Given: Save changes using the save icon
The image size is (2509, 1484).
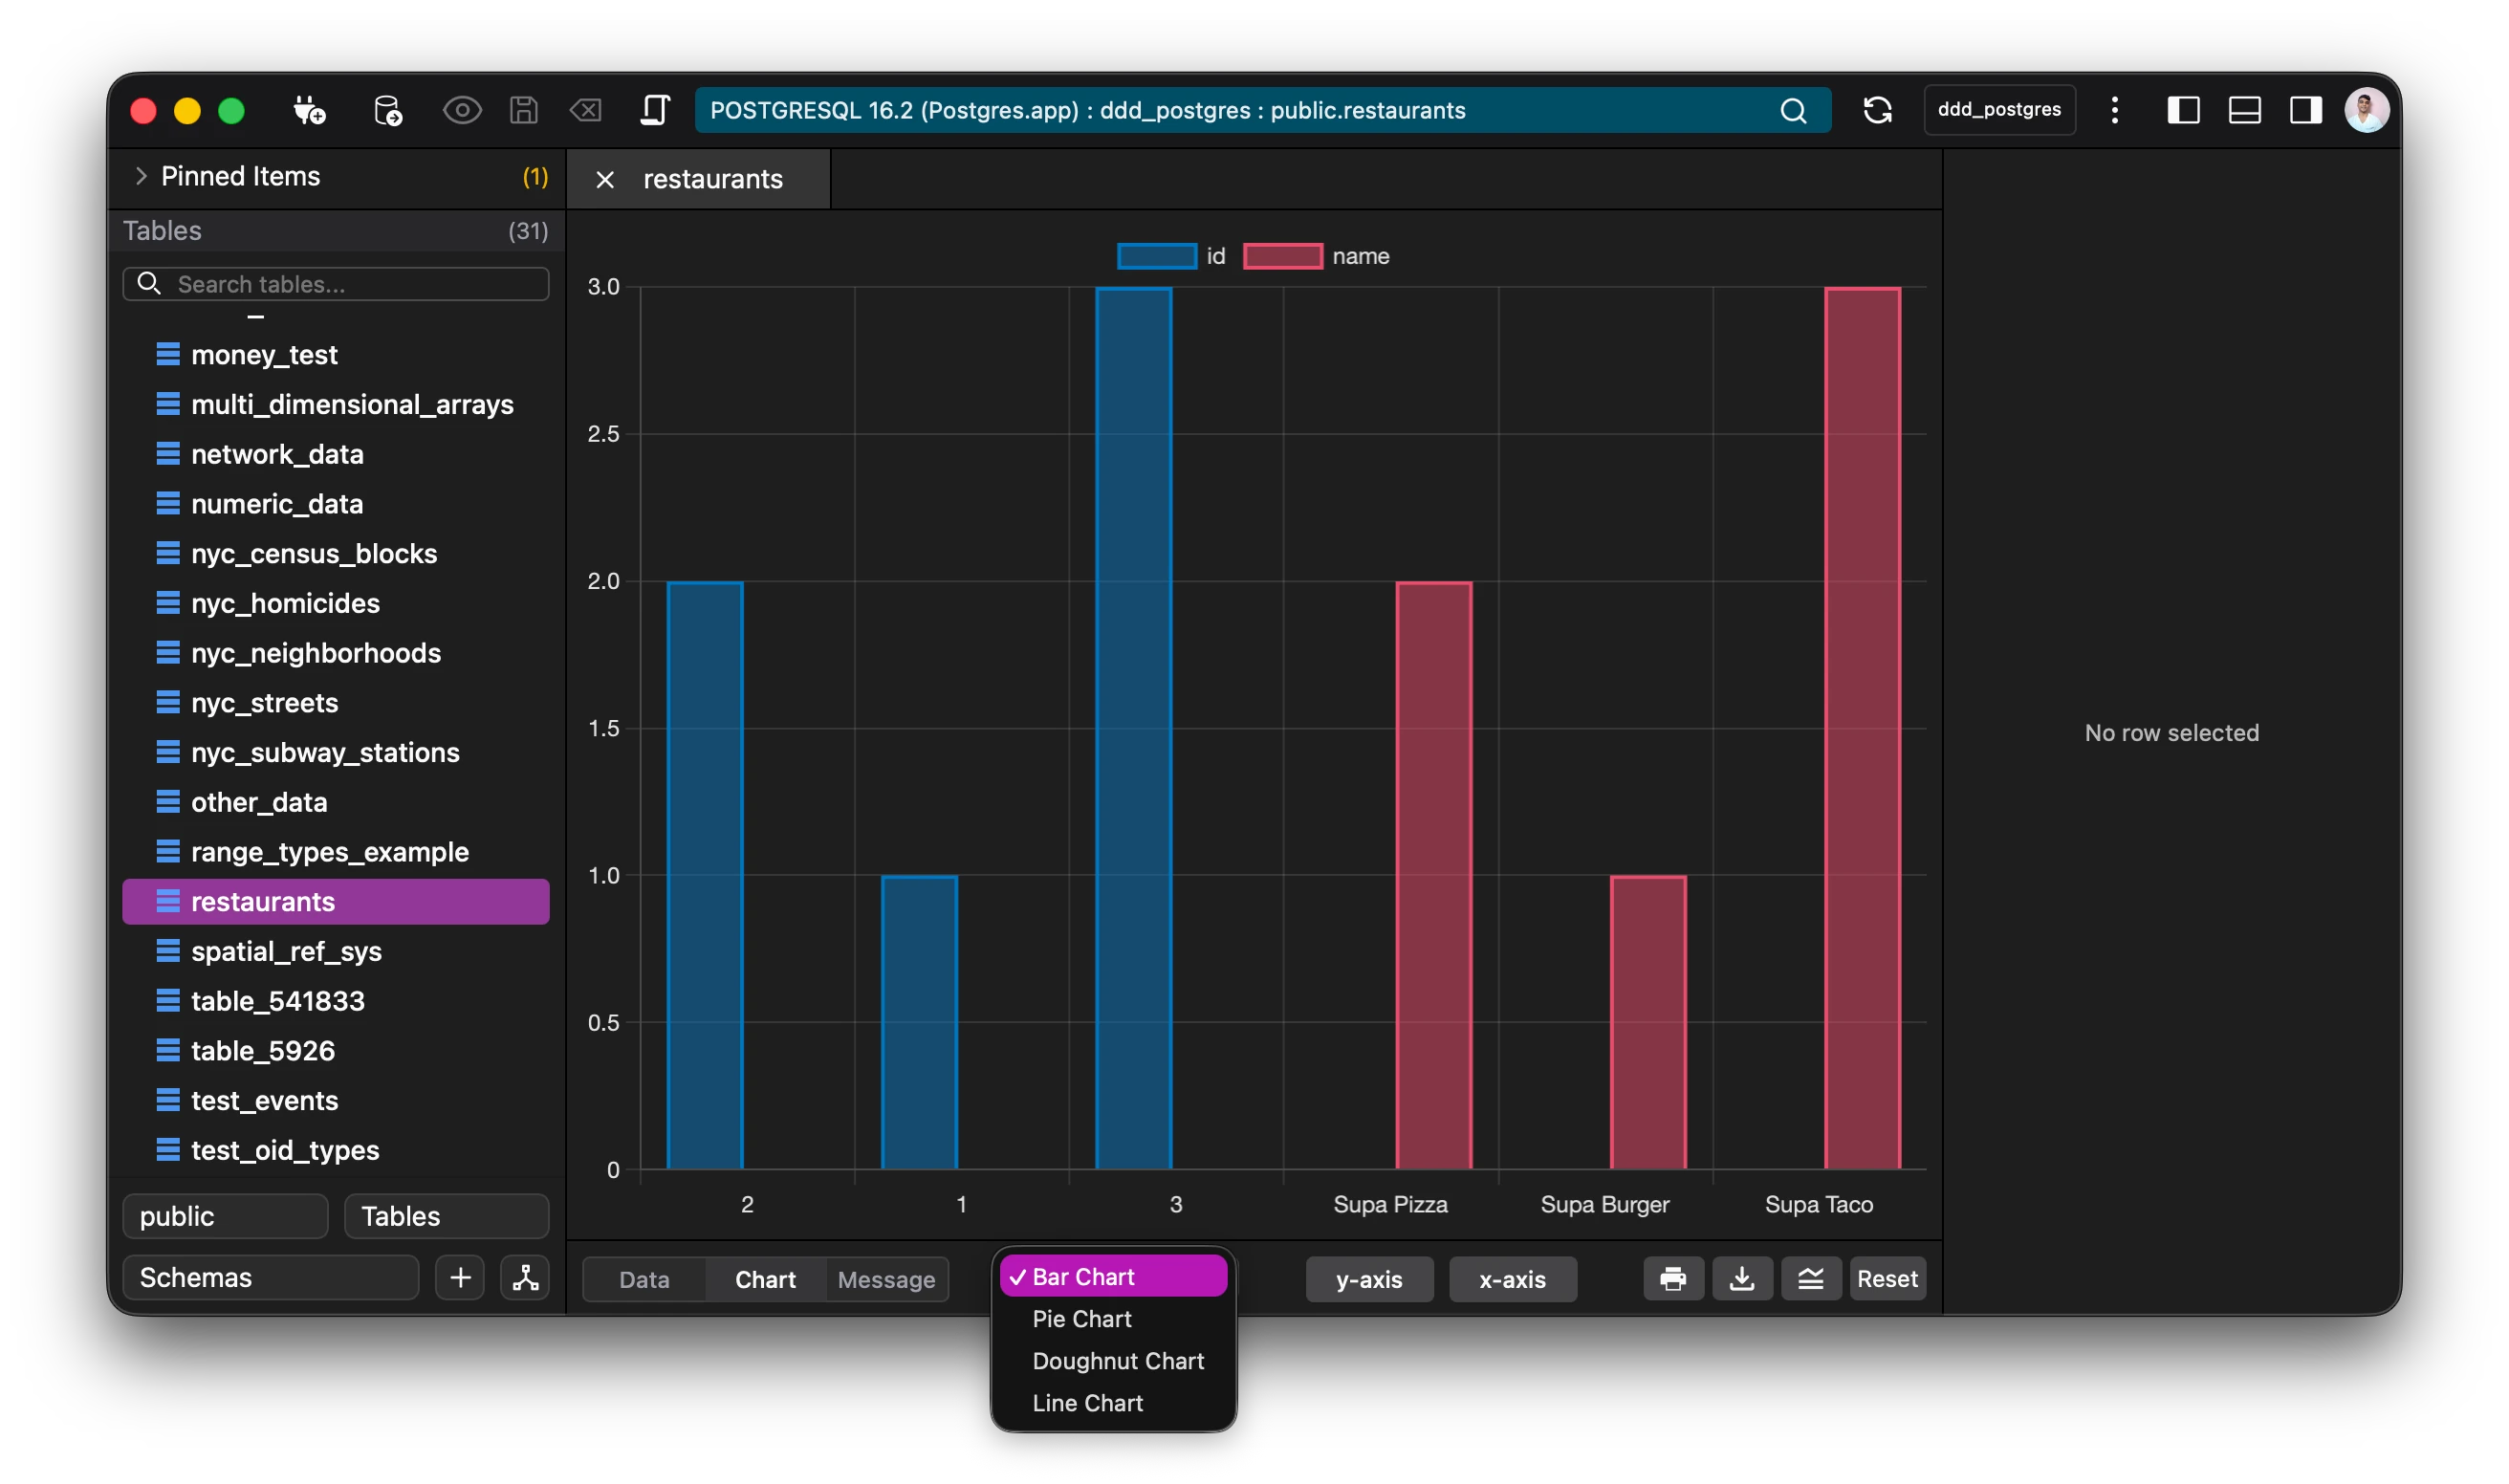Looking at the screenshot, I should [524, 110].
